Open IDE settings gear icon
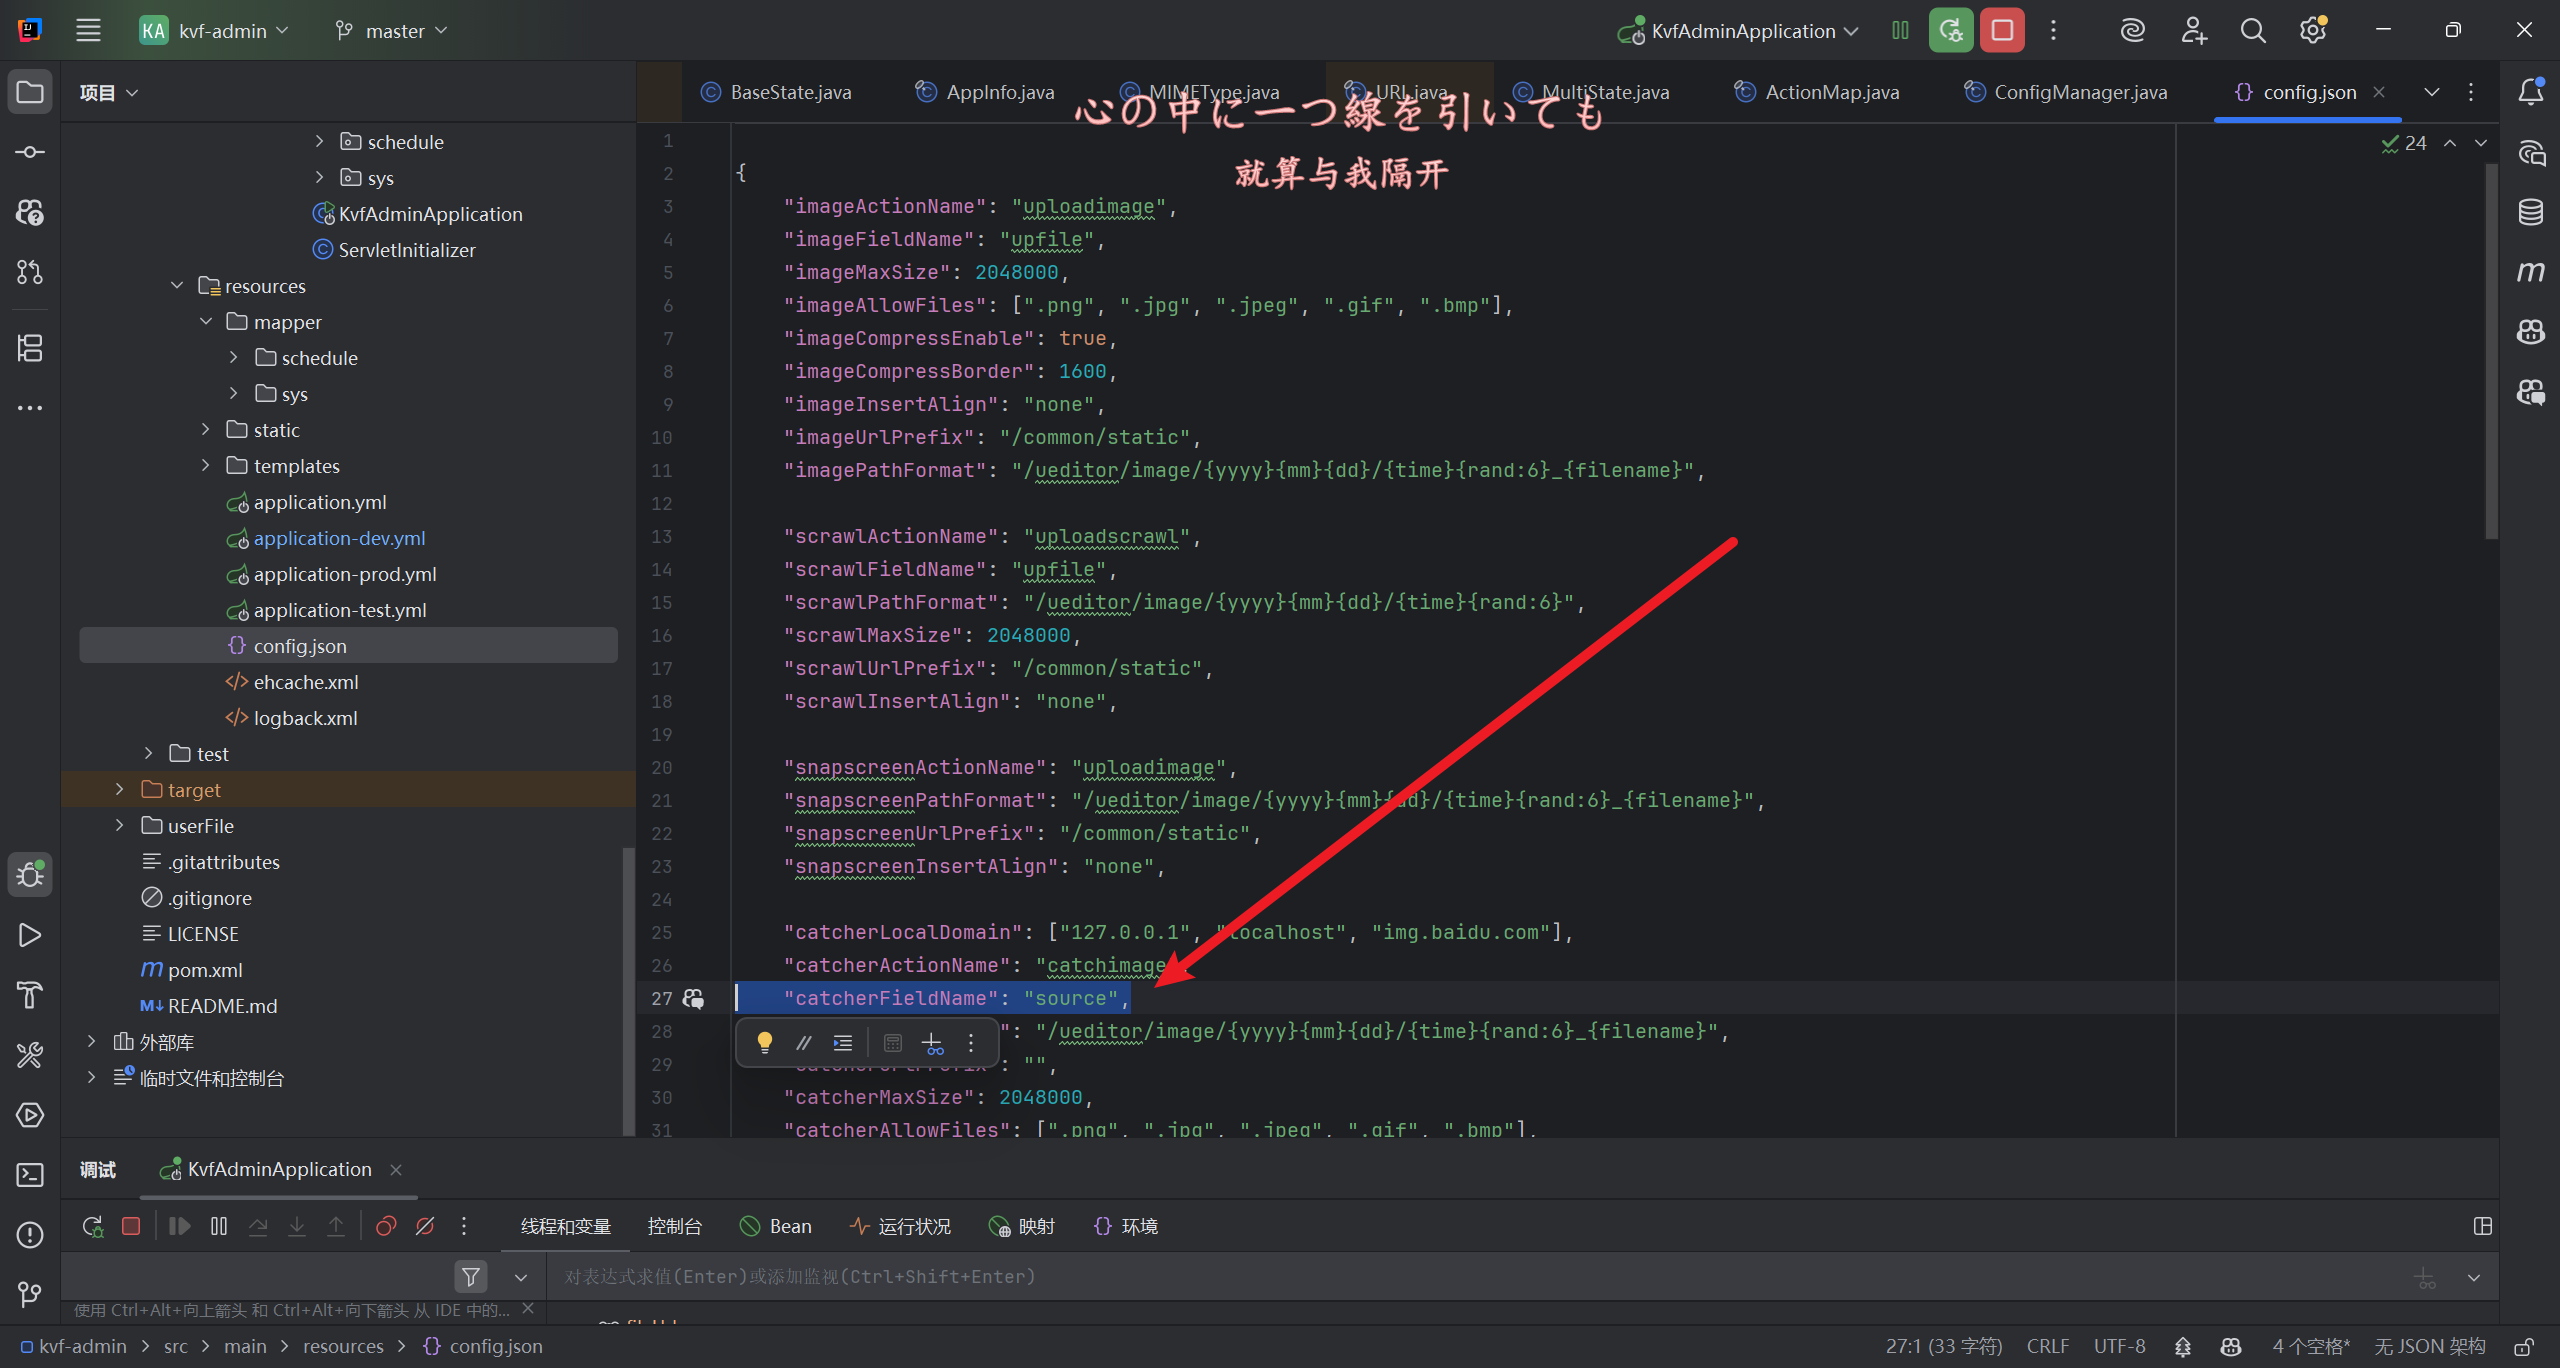 2313,31
